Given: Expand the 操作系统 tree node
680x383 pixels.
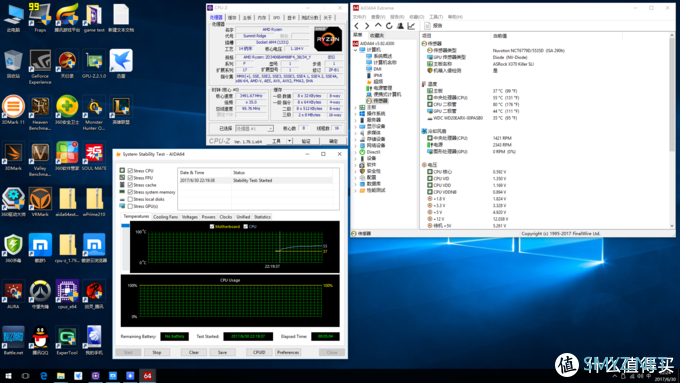Looking at the screenshot, I should [x=356, y=114].
